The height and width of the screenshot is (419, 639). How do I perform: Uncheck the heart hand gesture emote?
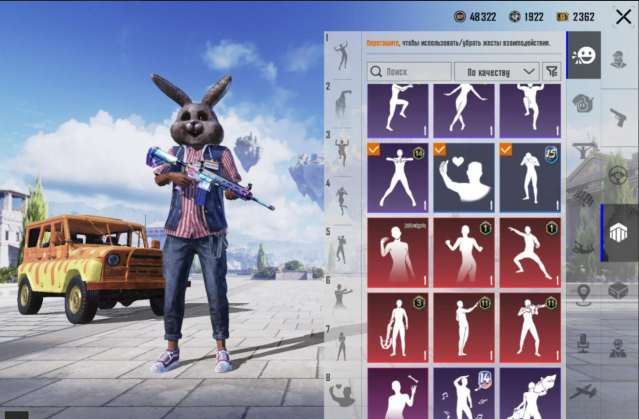pyautogui.click(x=464, y=178)
